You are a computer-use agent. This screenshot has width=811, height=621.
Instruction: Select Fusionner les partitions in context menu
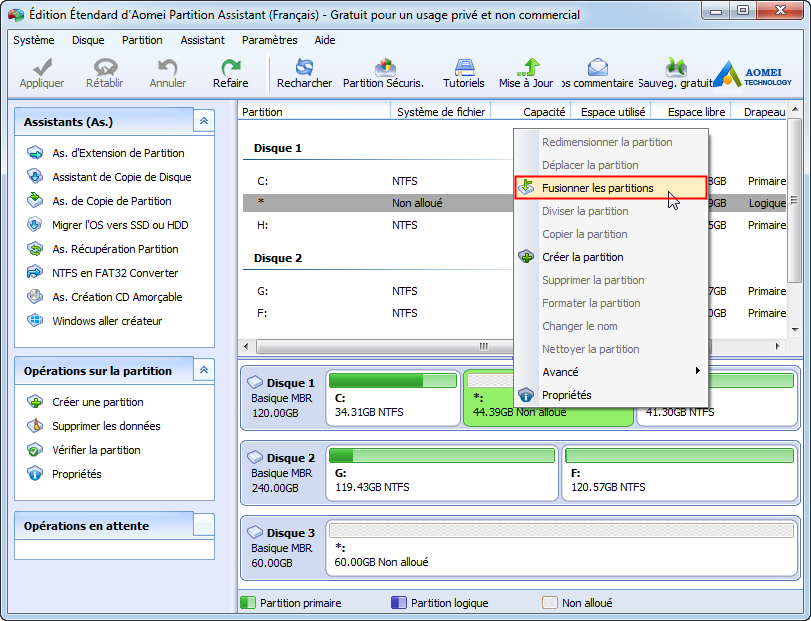click(x=611, y=188)
